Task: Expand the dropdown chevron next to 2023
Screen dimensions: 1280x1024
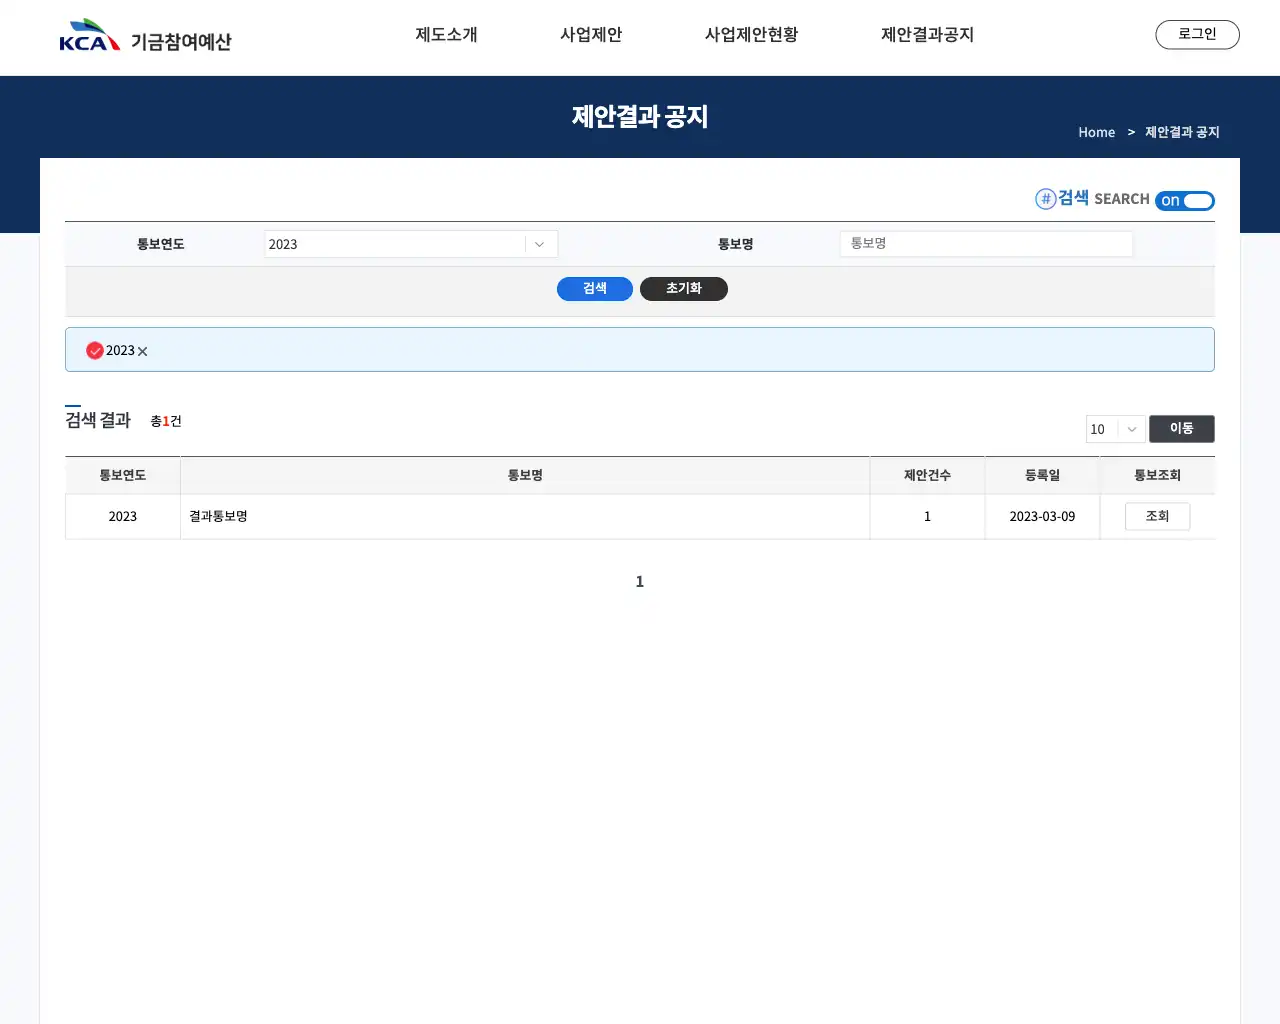Action: coord(539,243)
